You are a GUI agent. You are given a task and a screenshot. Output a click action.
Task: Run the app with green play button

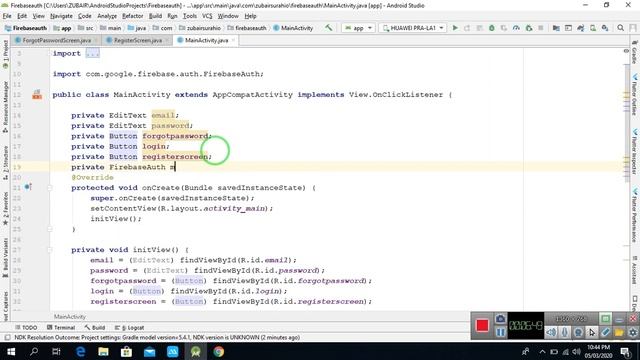[455, 28]
